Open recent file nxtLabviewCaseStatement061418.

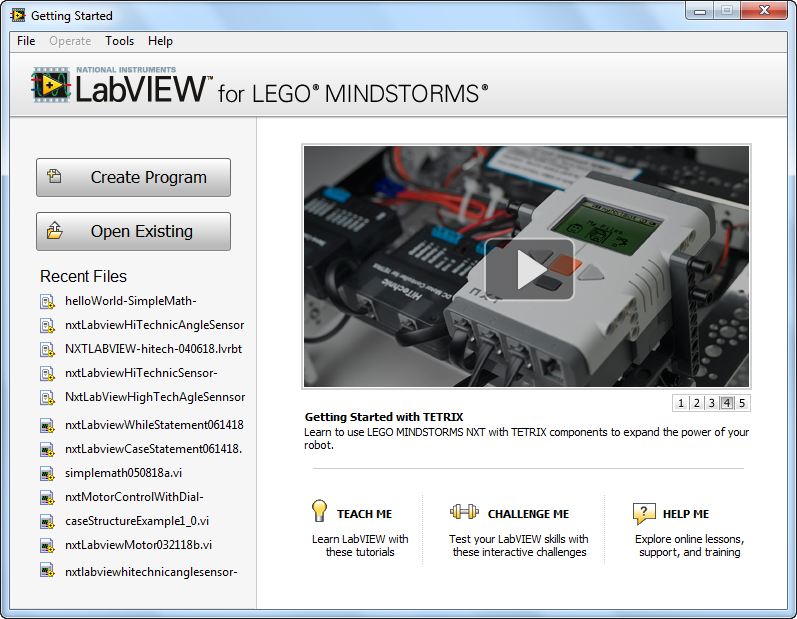pos(154,449)
